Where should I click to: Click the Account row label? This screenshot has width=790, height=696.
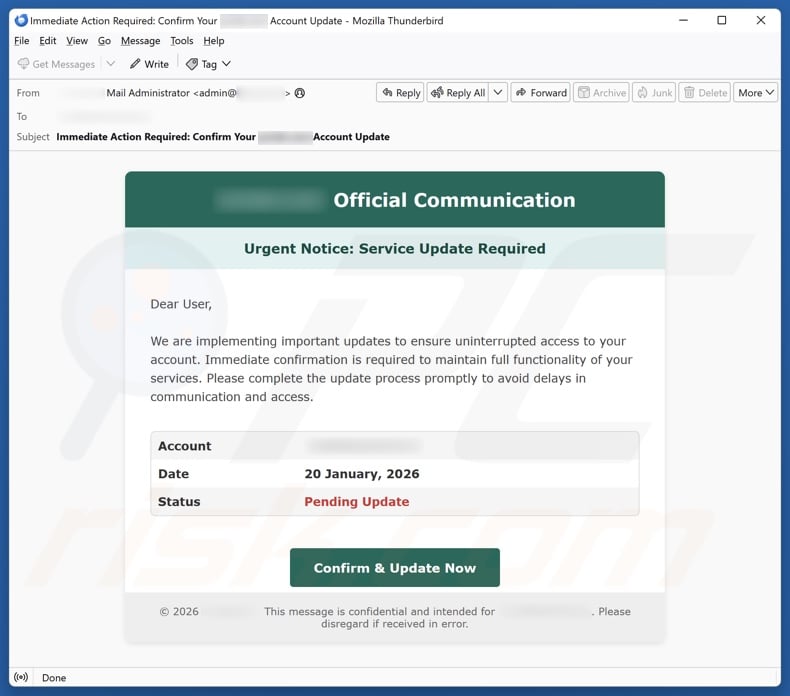click(184, 446)
